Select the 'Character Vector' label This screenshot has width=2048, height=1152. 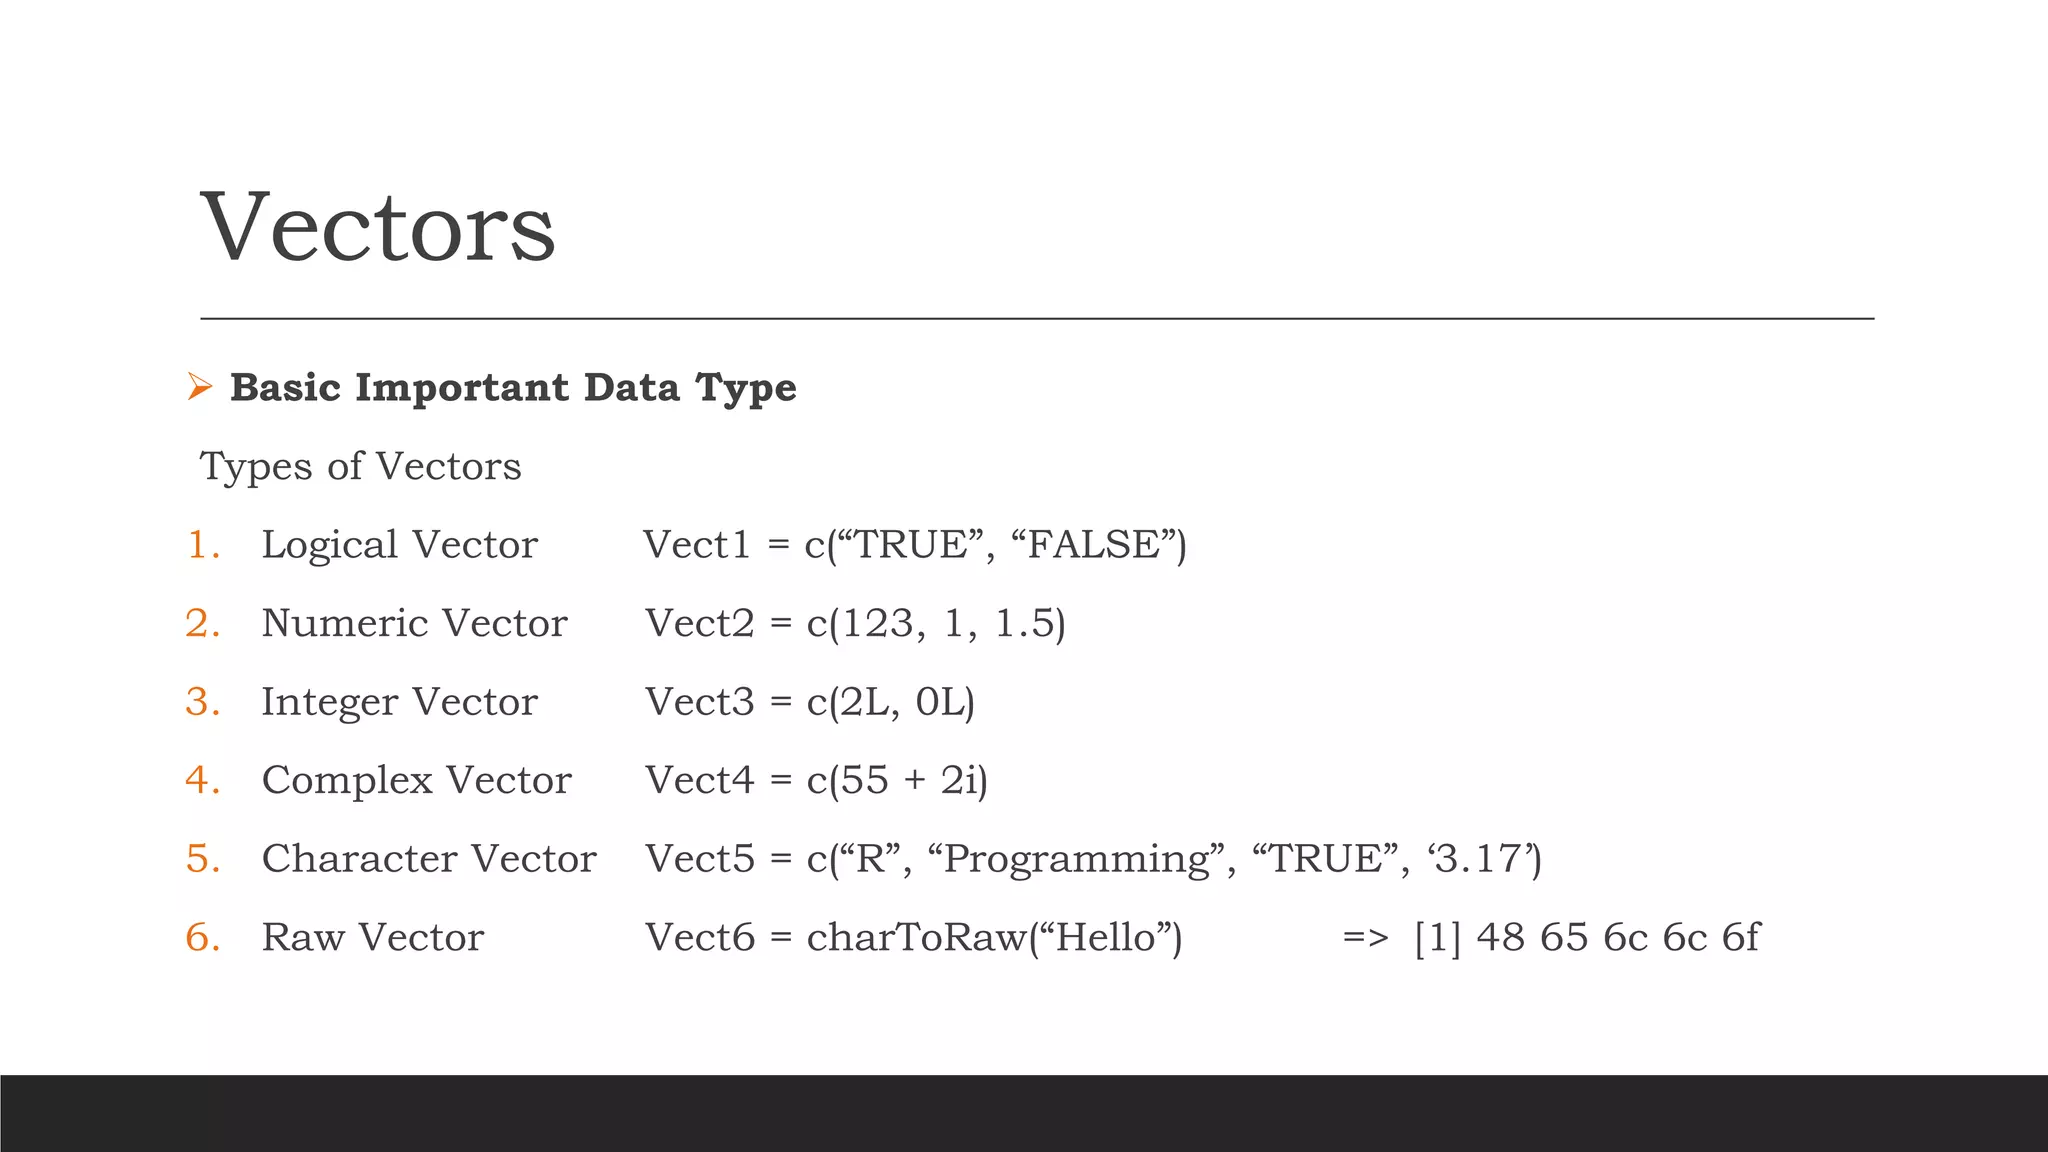click(x=429, y=859)
